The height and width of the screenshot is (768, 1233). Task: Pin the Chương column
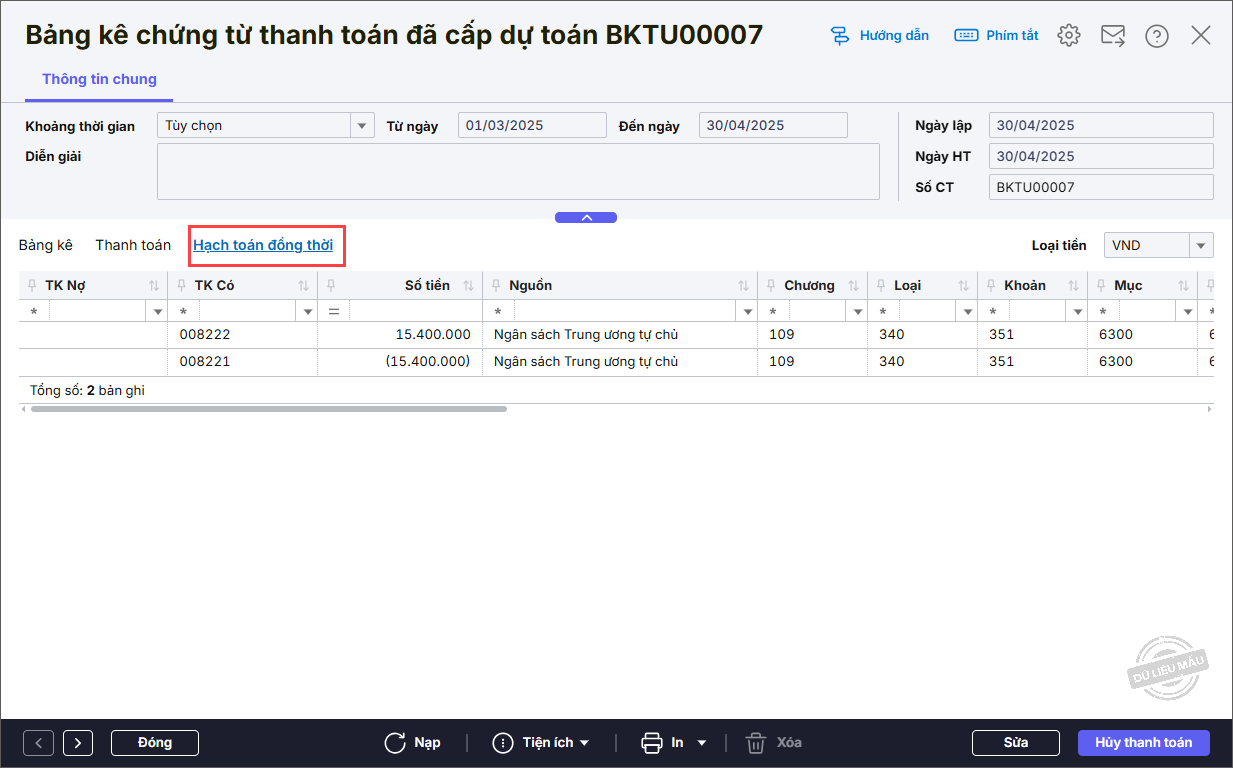coord(770,286)
